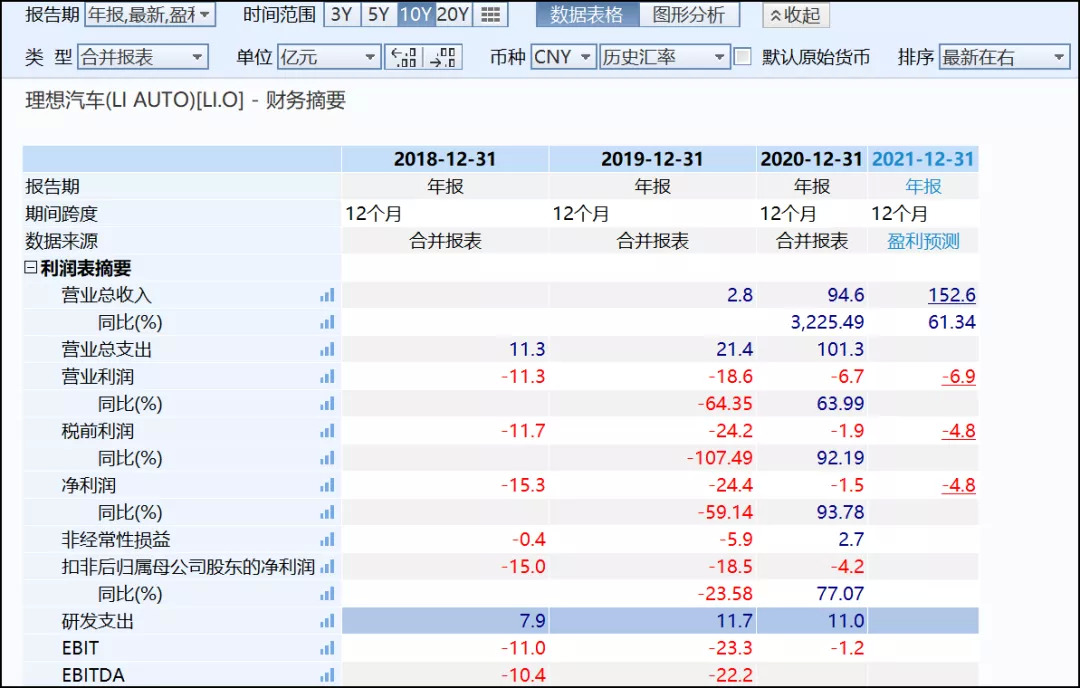This screenshot has height=688, width=1080.
Task: Open chart icon for 同比(%) below 营业利润
Action: click(327, 404)
